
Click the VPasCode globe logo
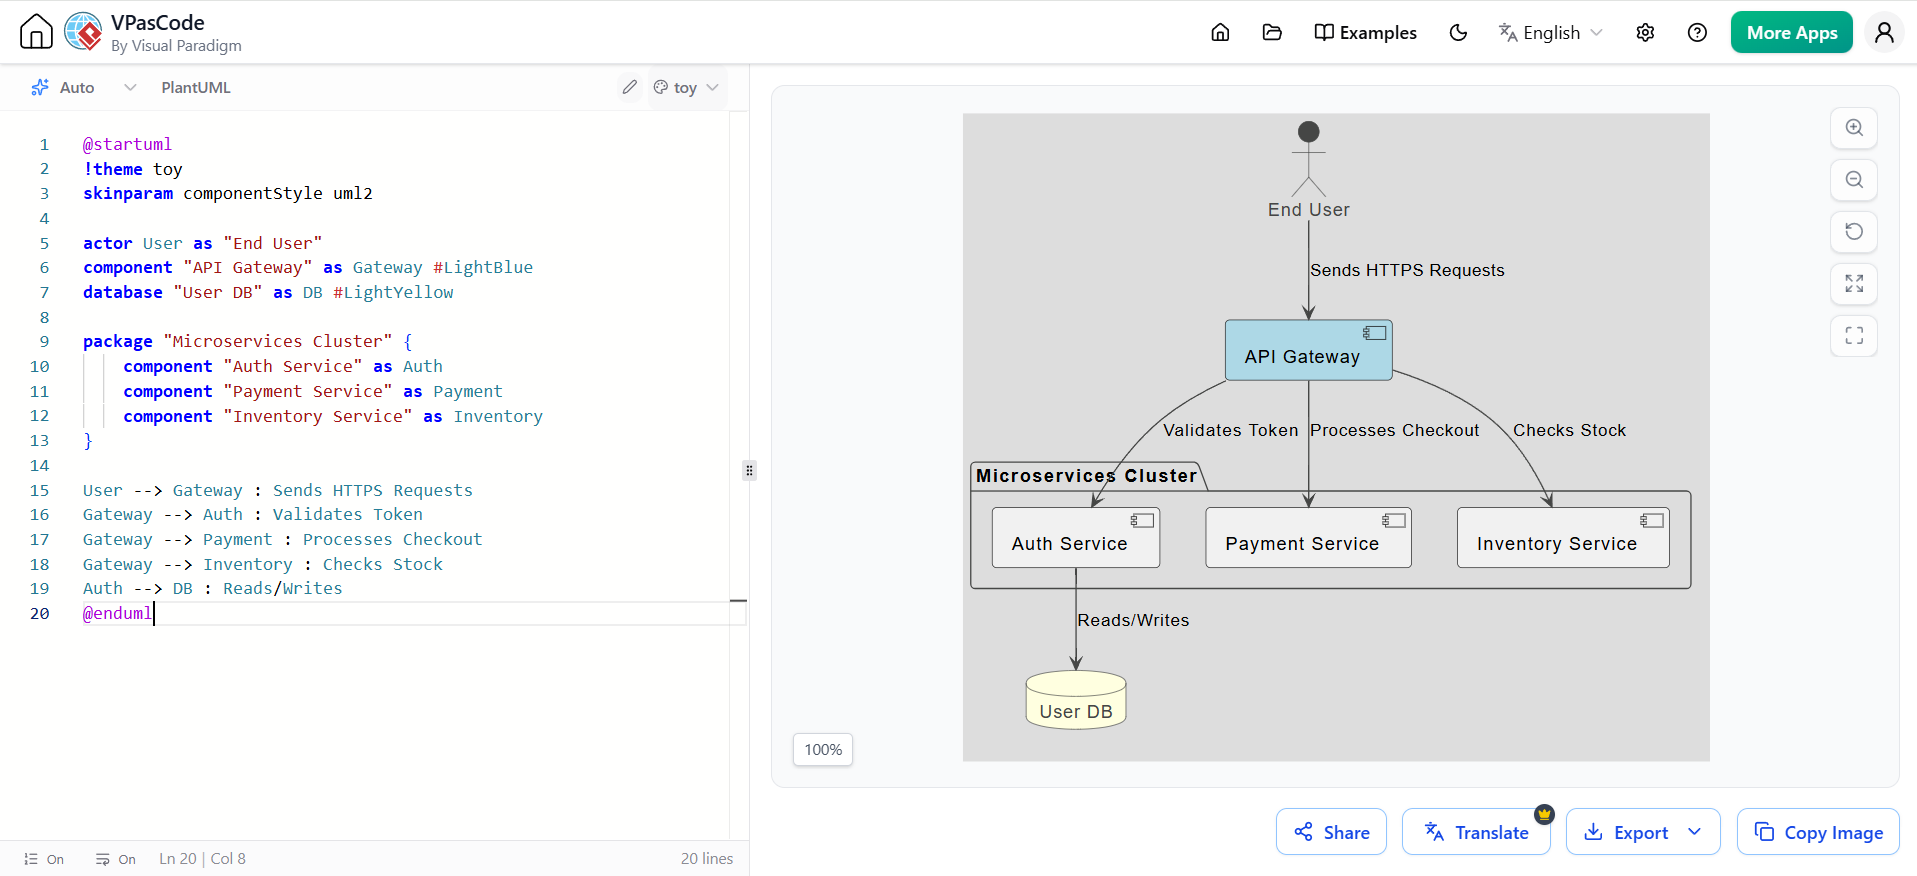83,32
